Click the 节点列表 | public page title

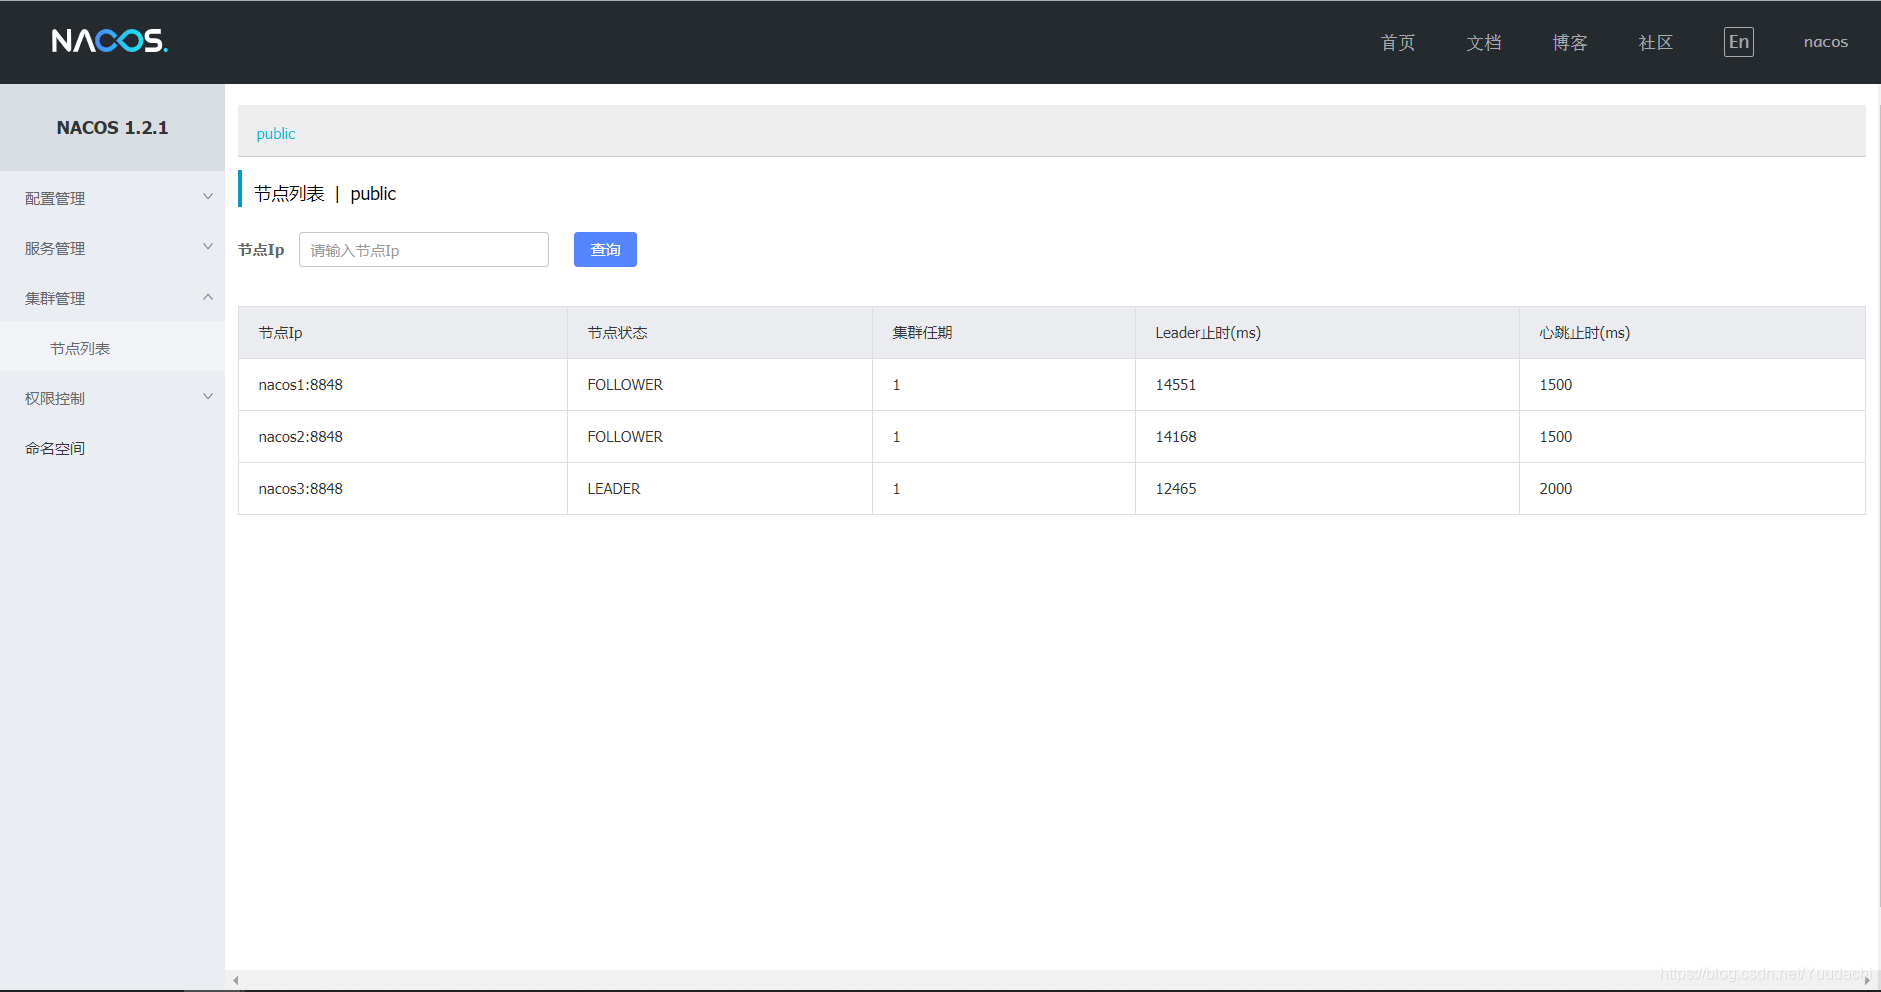coord(325,194)
